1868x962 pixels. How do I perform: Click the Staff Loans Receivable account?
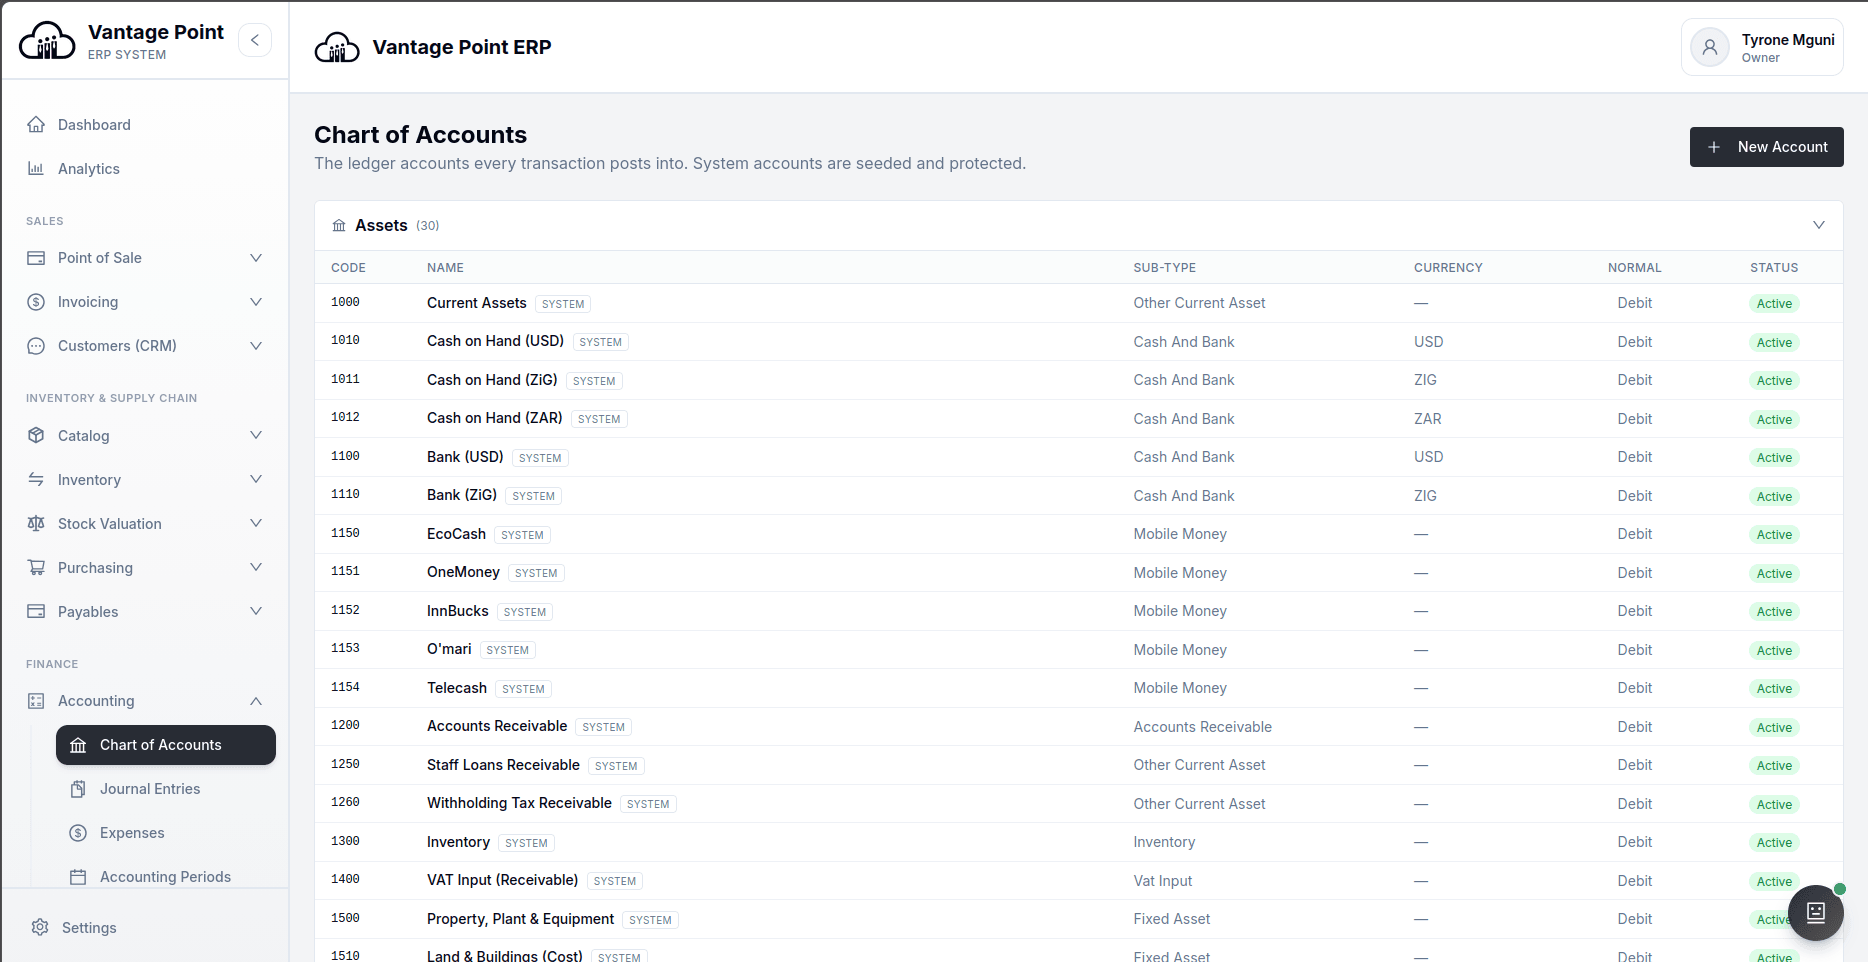503,765
